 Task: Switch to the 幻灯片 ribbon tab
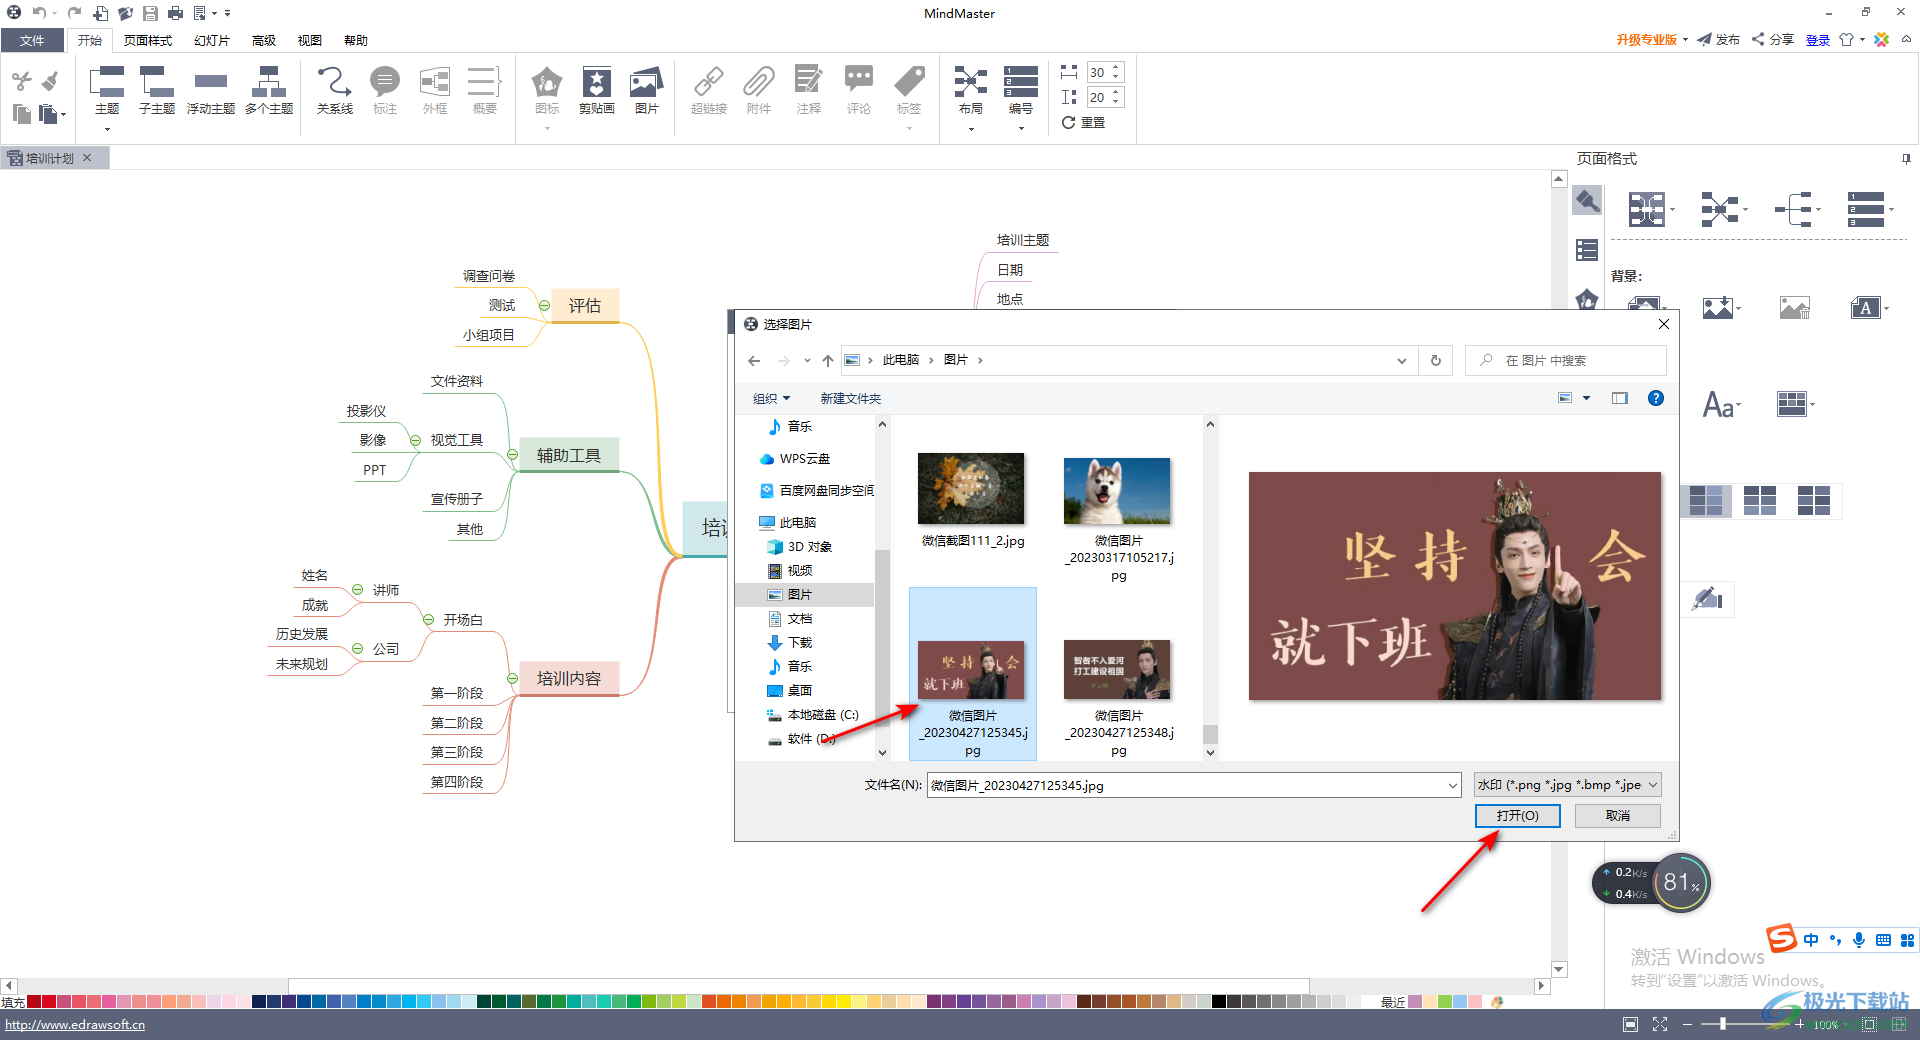click(212, 40)
